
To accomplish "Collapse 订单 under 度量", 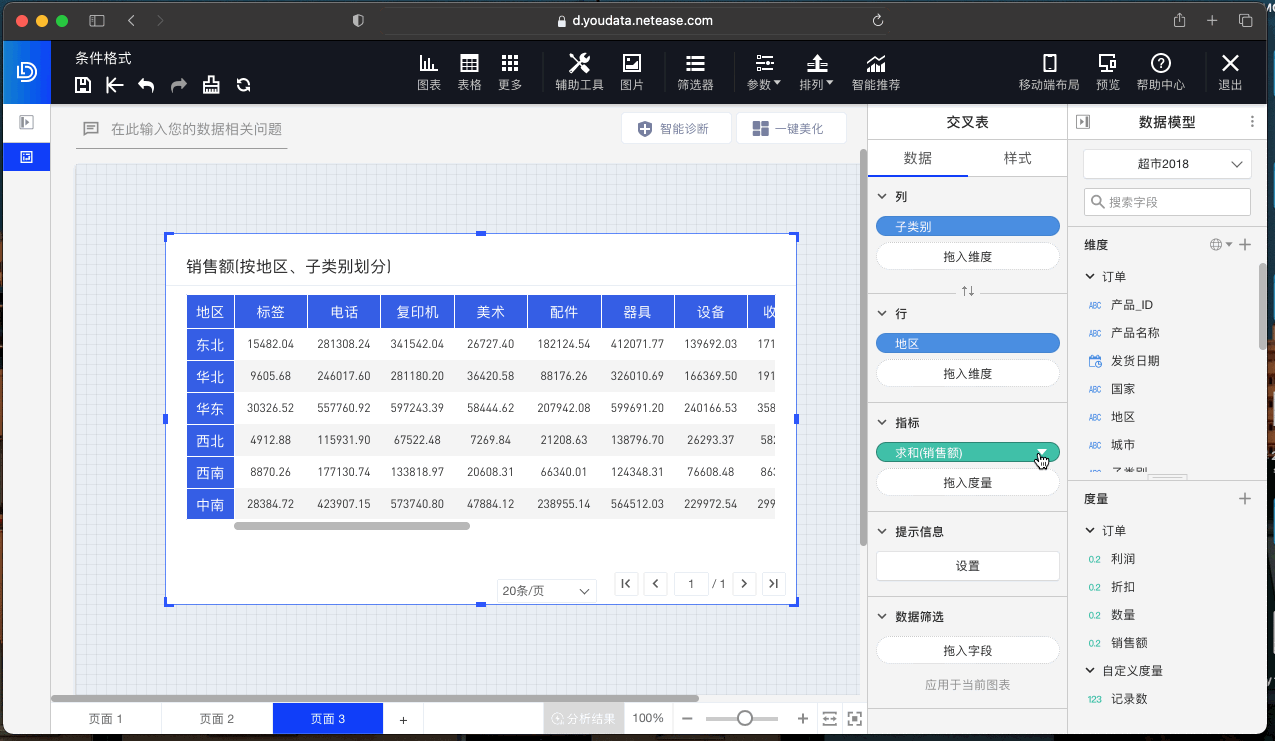I will pos(1090,531).
